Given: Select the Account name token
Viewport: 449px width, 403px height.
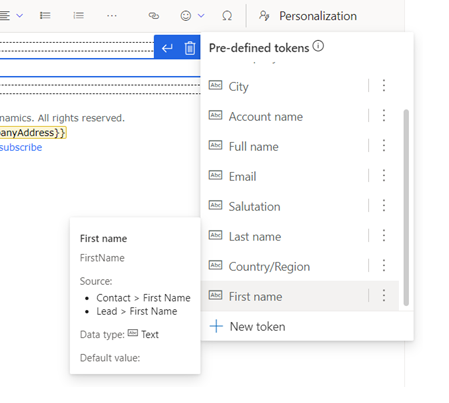Looking at the screenshot, I should (300, 116).
